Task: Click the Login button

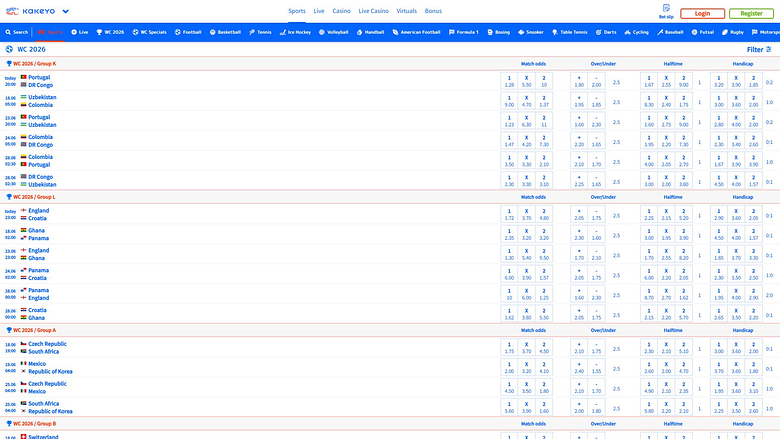Action: (x=702, y=13)
